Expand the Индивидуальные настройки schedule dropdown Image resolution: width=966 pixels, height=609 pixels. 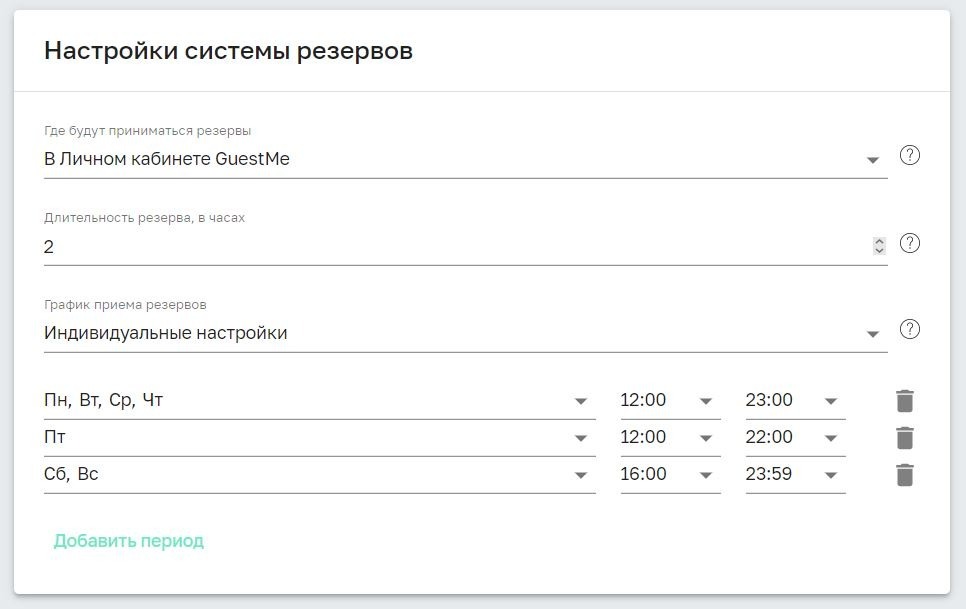872,332
